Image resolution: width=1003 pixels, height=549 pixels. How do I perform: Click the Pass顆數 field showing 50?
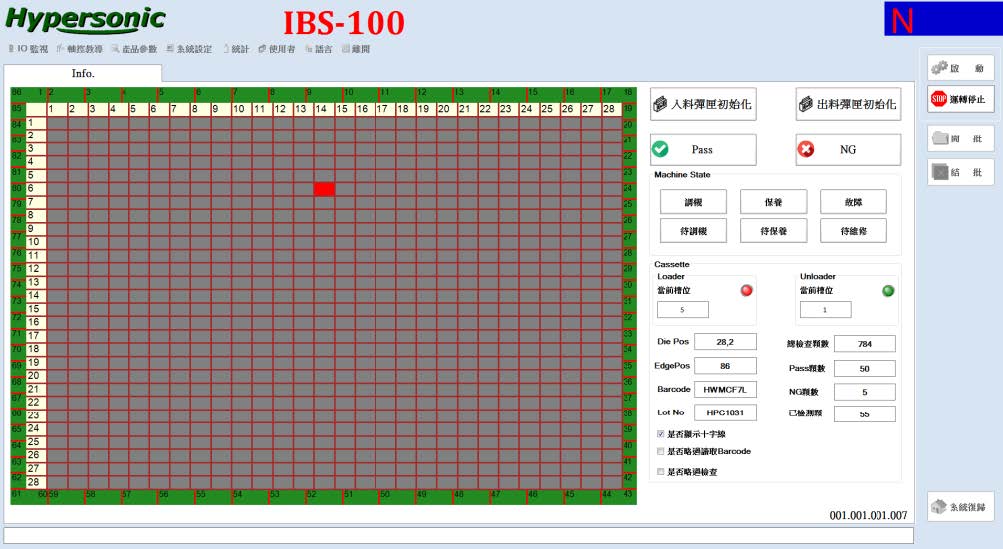[865, 369]
